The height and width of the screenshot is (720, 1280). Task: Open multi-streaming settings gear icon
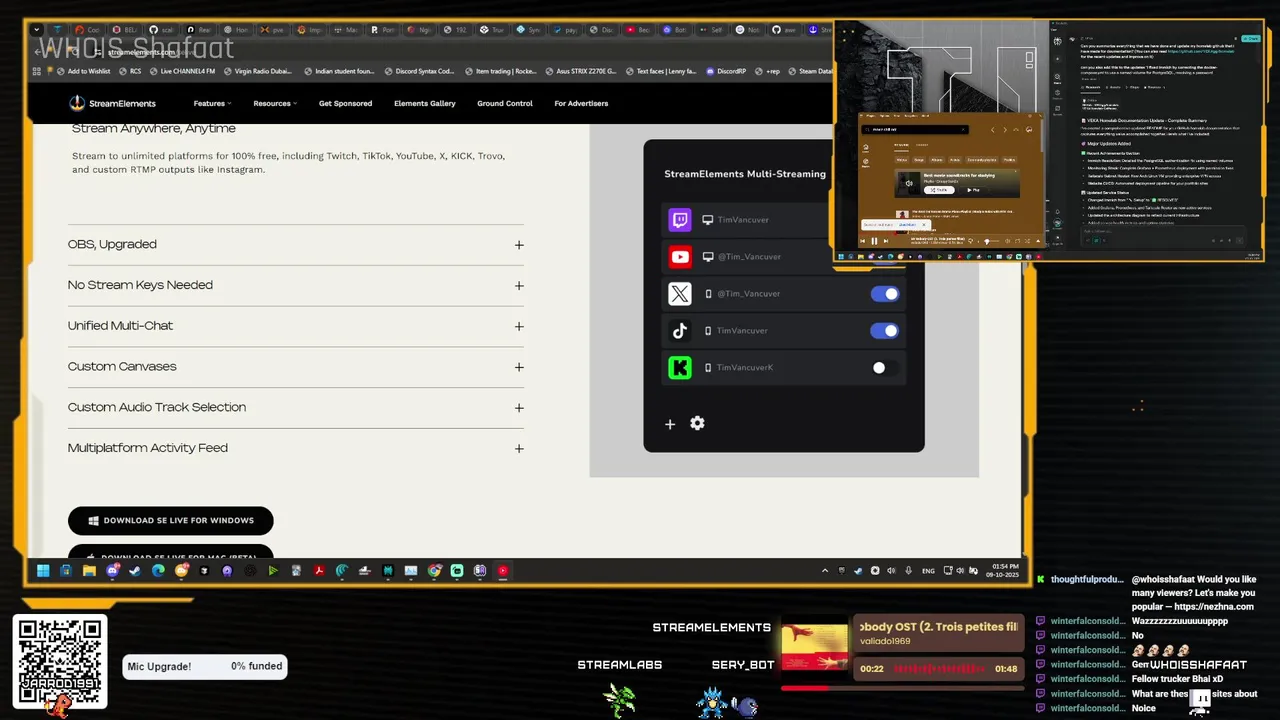click(697, 424)
